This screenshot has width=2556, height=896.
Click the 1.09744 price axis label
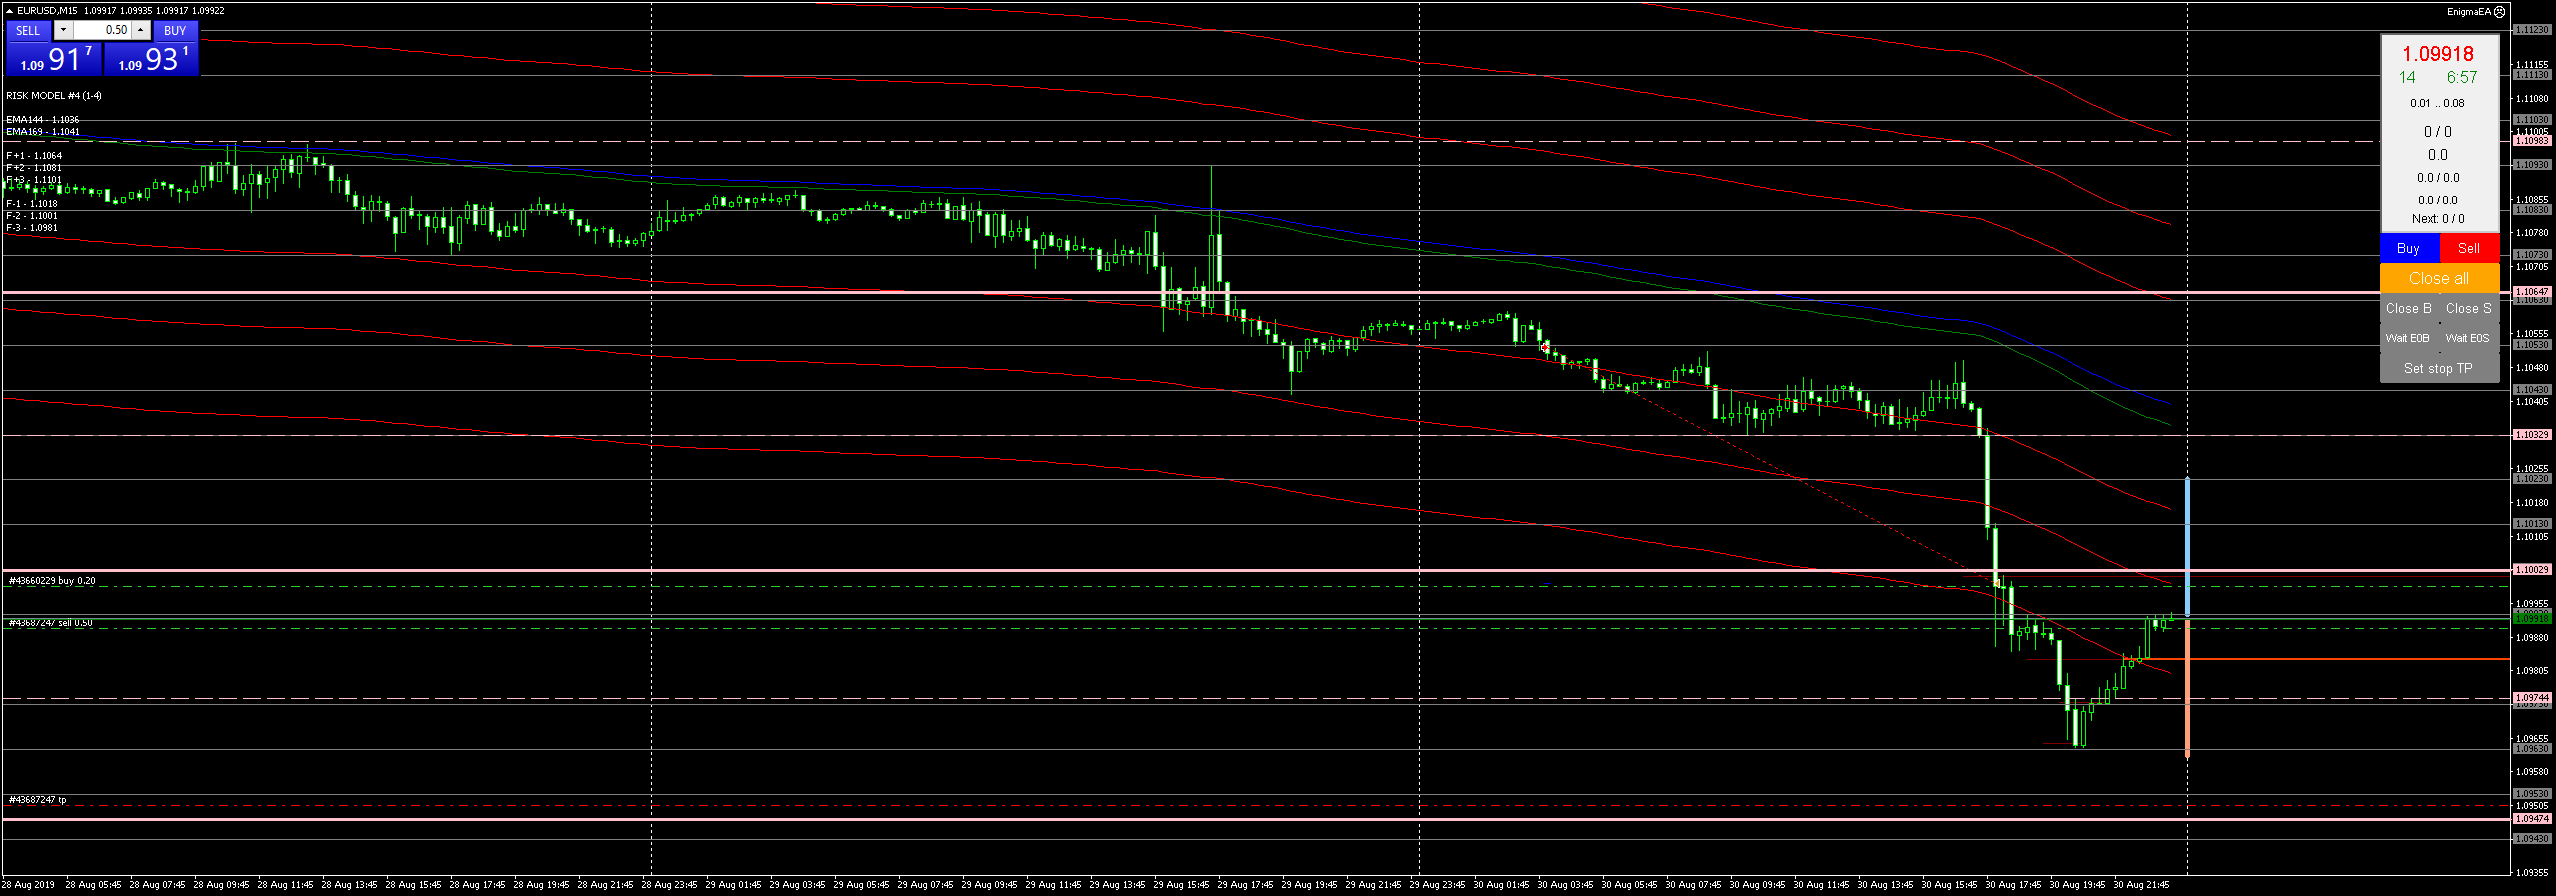(2532, 698)
